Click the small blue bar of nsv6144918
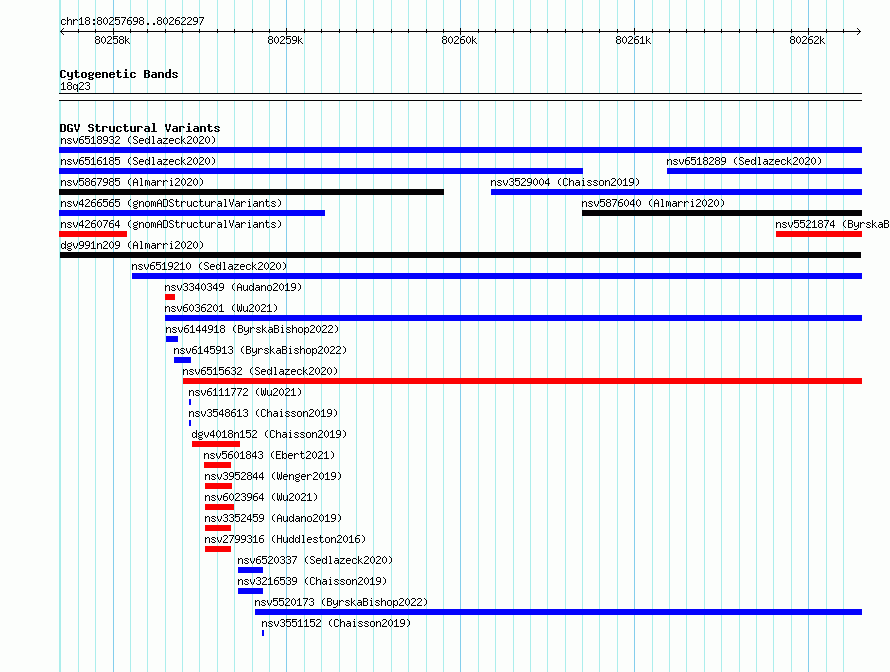Viewport: 890px width, 672px height. coord(172,339)
